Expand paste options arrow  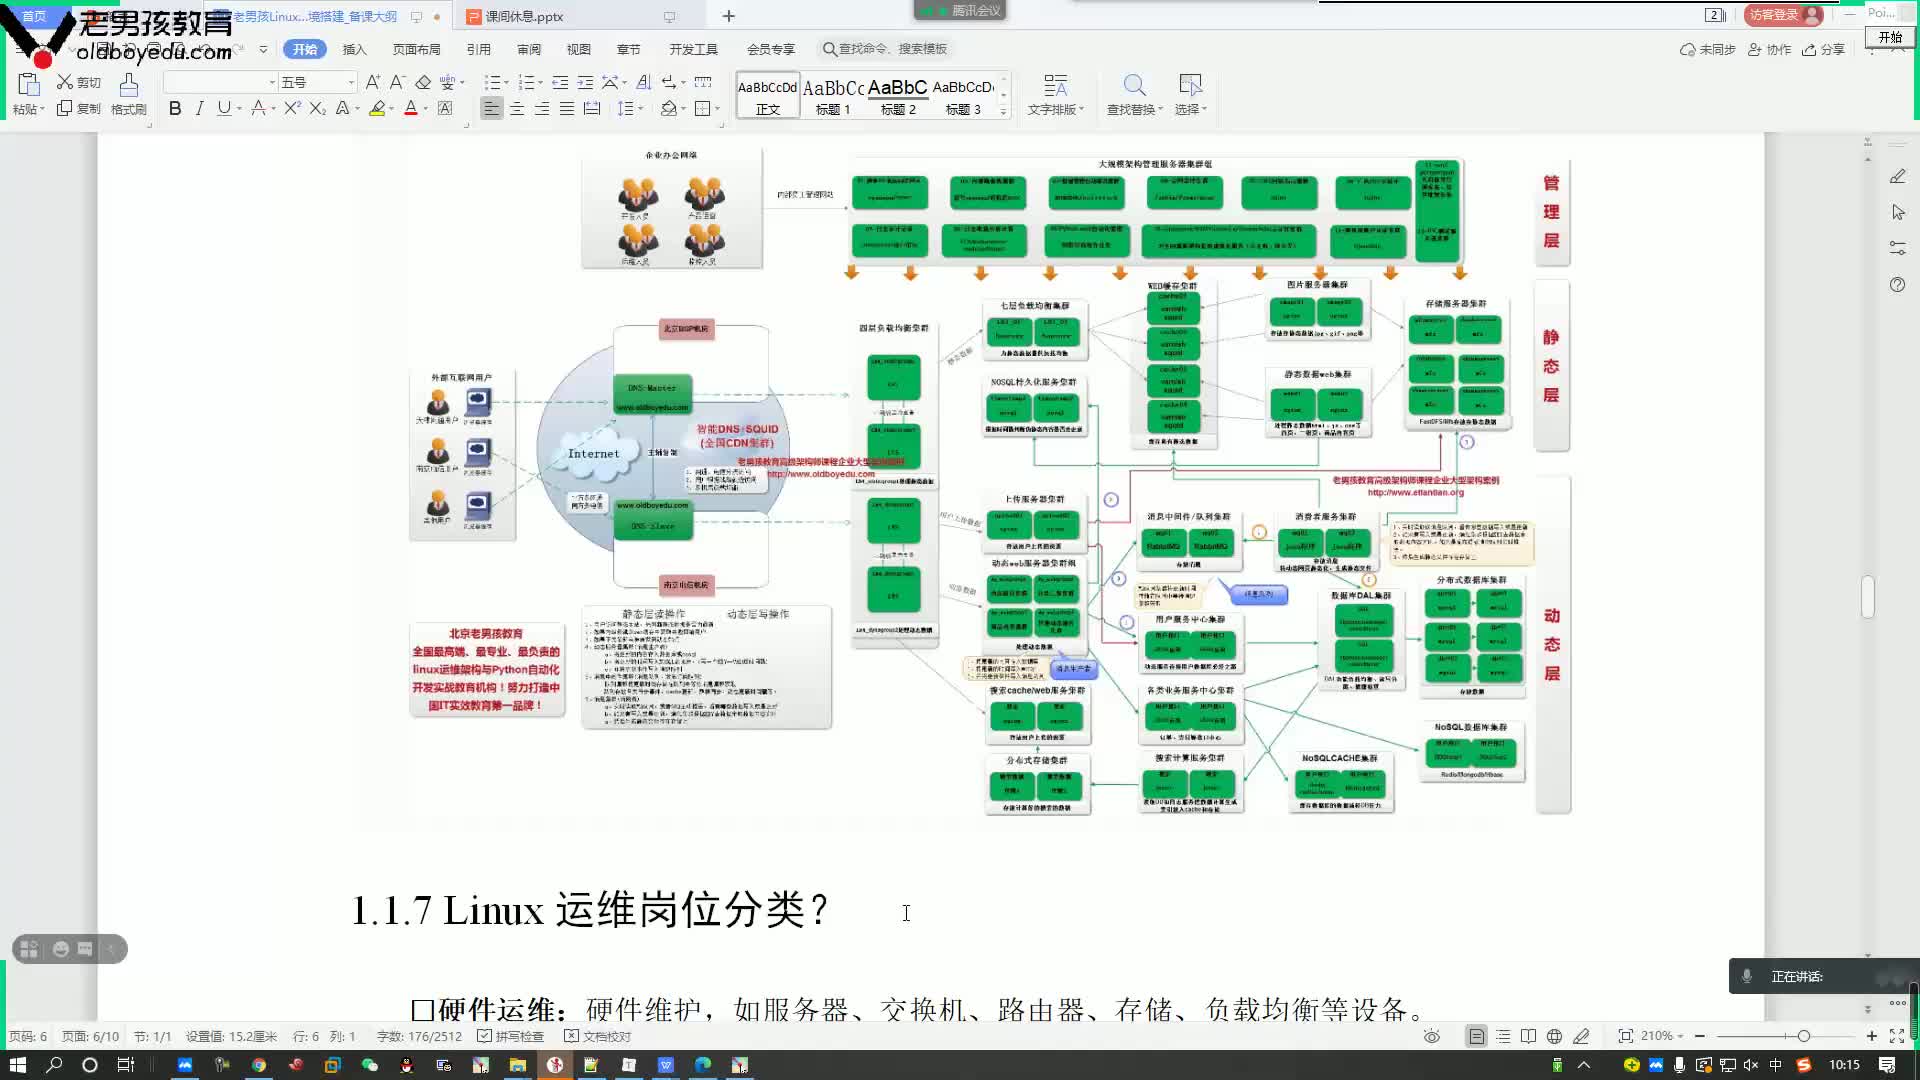point(42,109)
